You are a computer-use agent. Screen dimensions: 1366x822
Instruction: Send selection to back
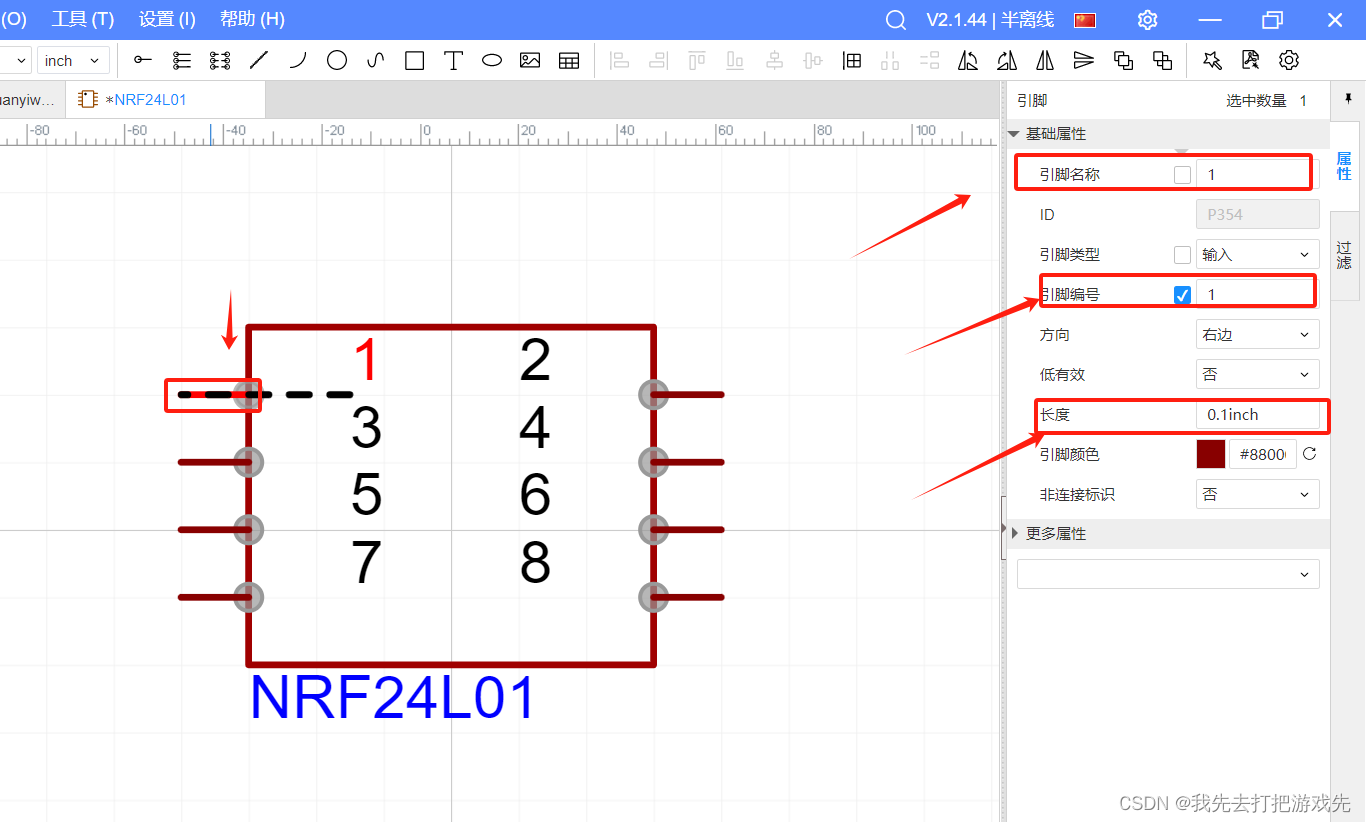click(x=1162, y=60)
